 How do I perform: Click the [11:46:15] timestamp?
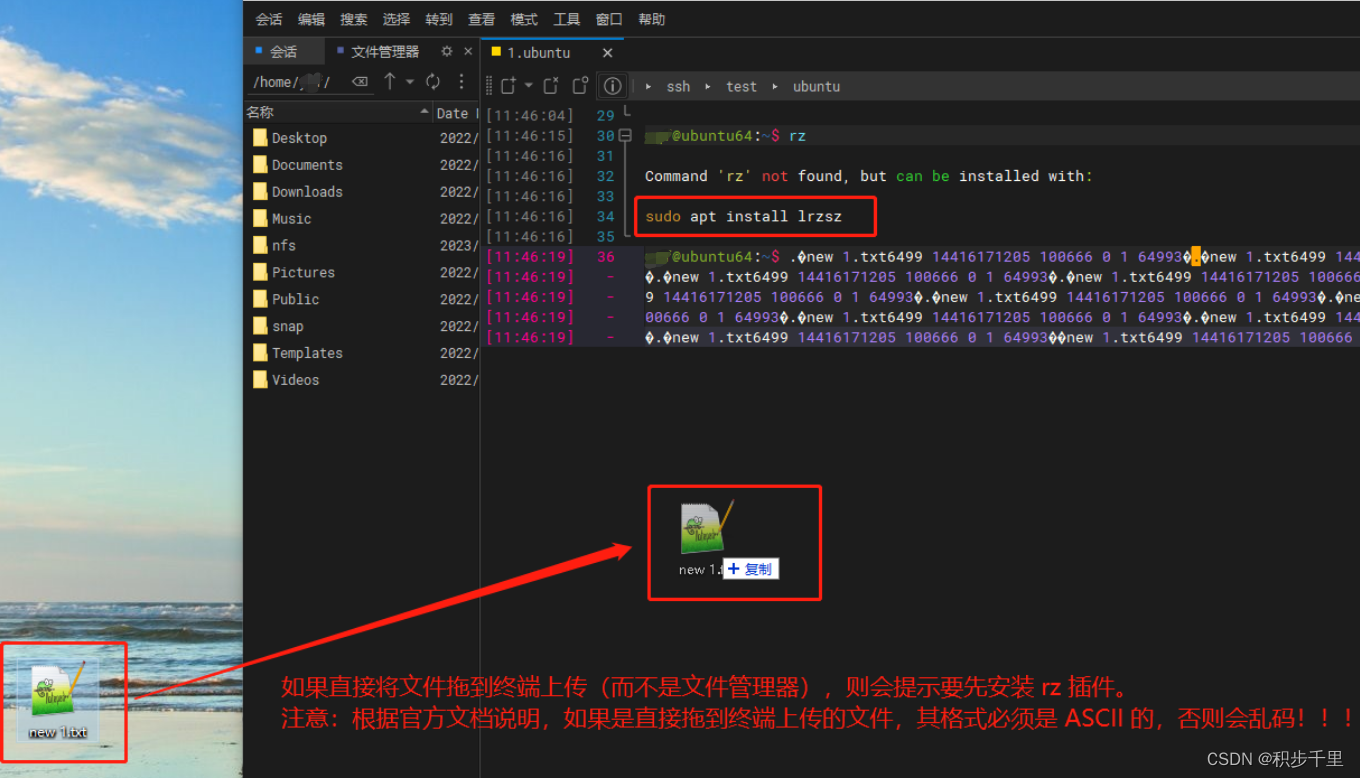click(529, 136)
